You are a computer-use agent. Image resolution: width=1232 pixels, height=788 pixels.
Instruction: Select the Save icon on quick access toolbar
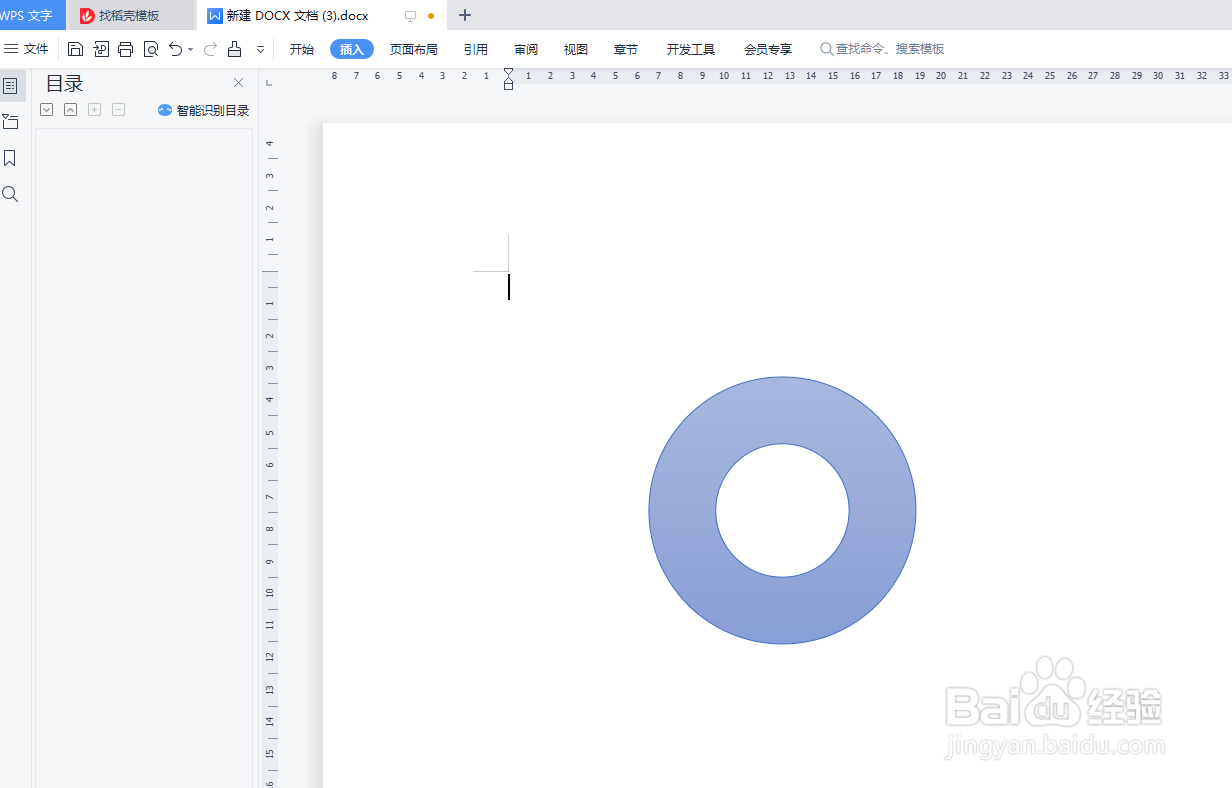(x=75, y=48)
